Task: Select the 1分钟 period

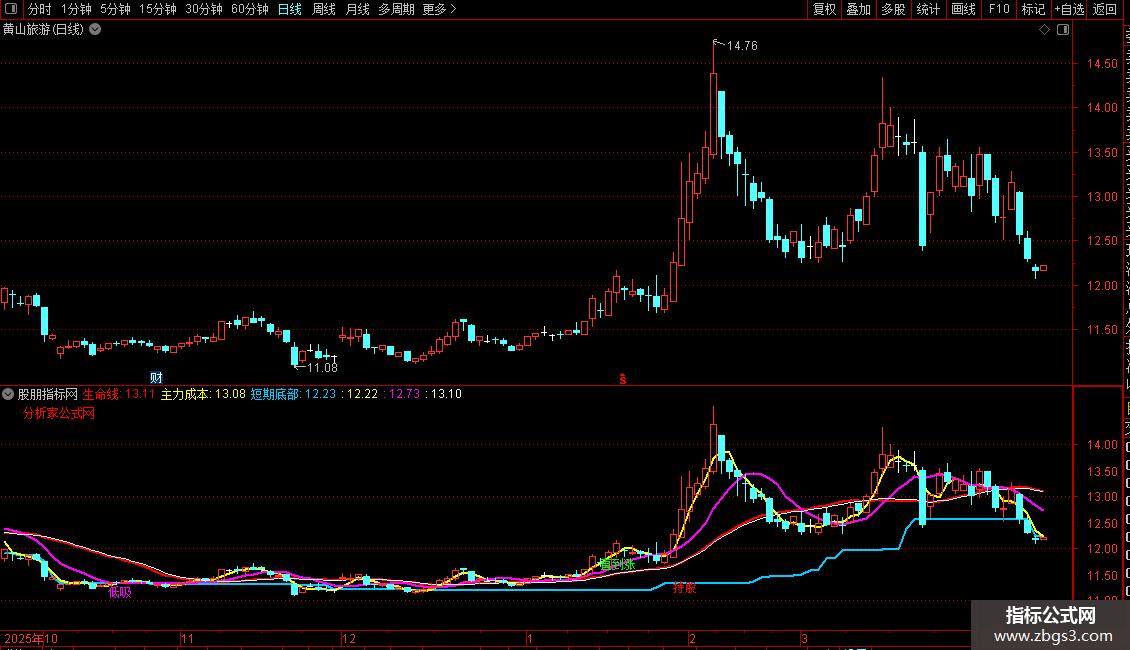Action: (76, 9)
